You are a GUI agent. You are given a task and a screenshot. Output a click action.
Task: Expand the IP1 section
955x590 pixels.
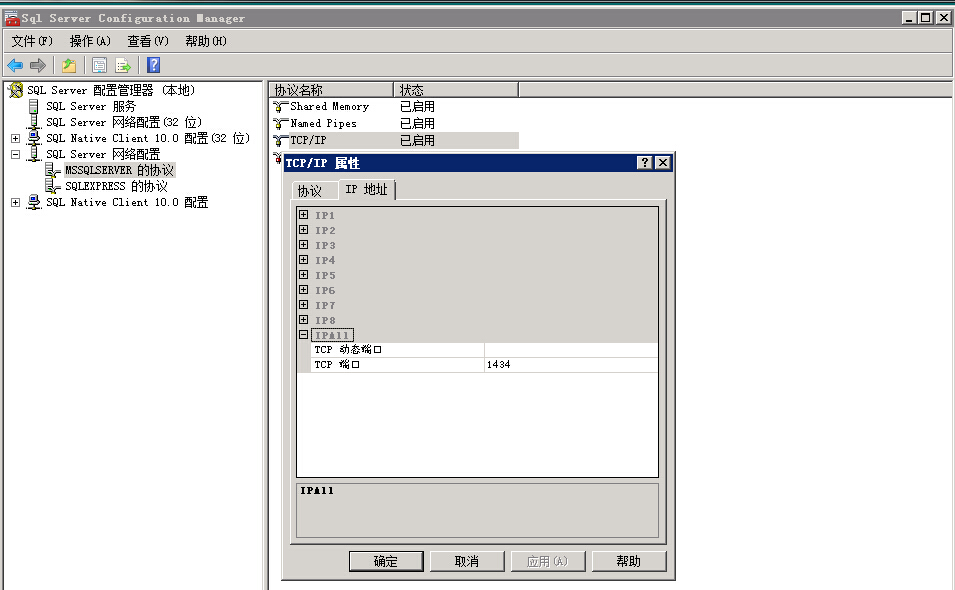303,214
